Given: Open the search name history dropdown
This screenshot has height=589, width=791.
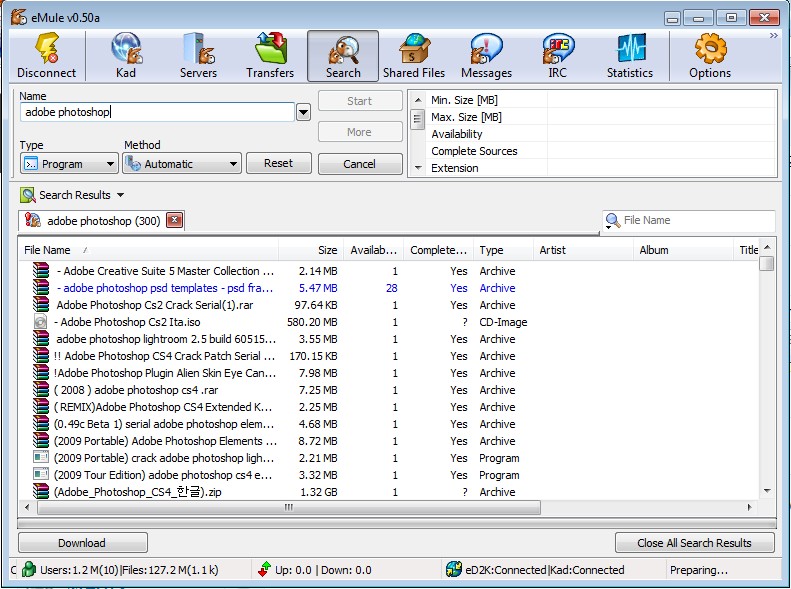Looking at the screenshot, I should (303, 113).
